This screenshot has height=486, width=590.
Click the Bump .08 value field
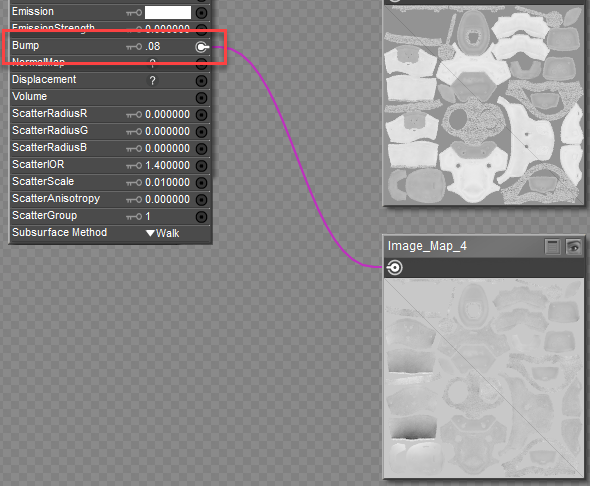(x=153, y=47)
